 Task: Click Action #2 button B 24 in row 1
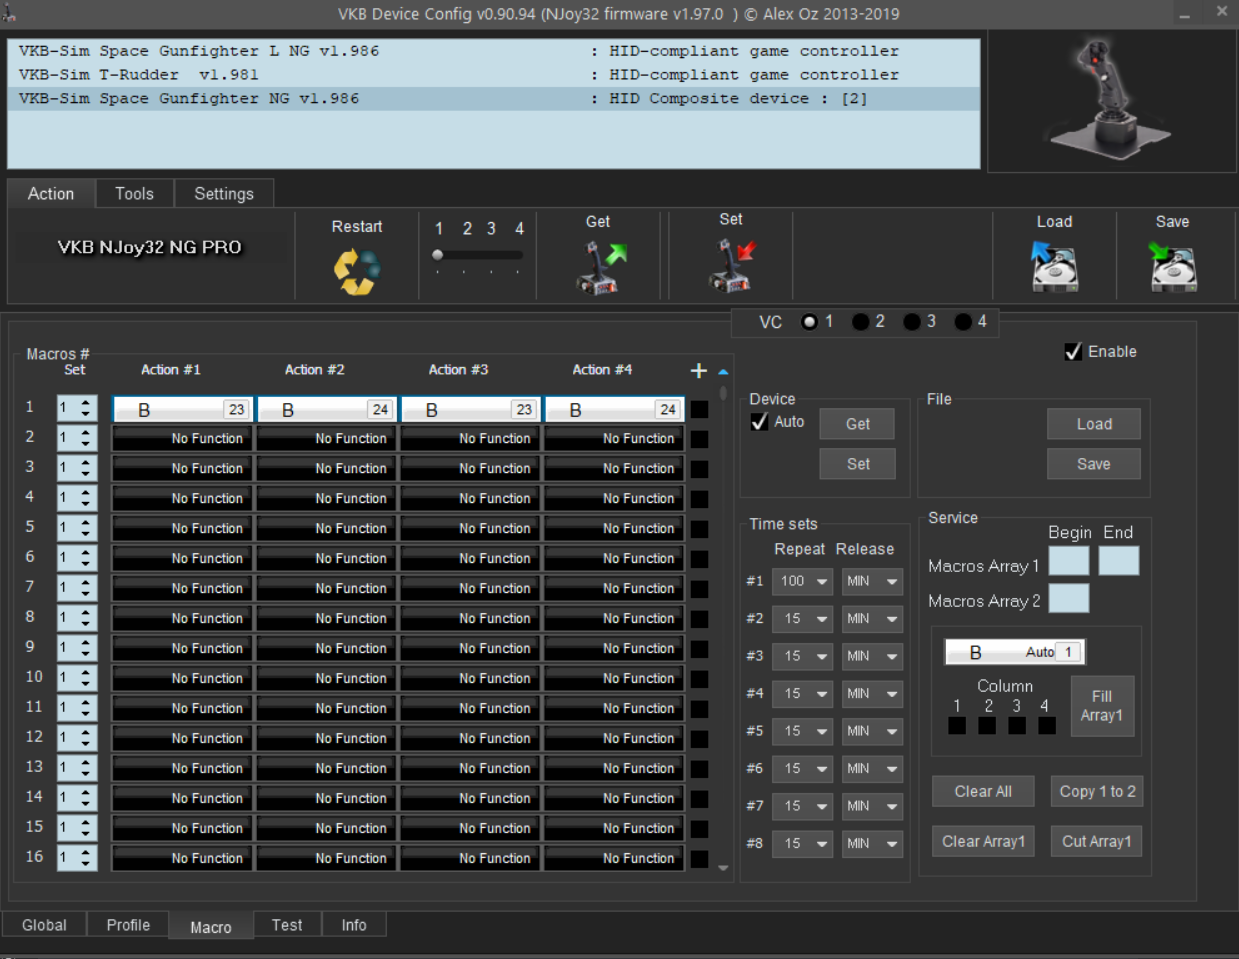[326, 409]
